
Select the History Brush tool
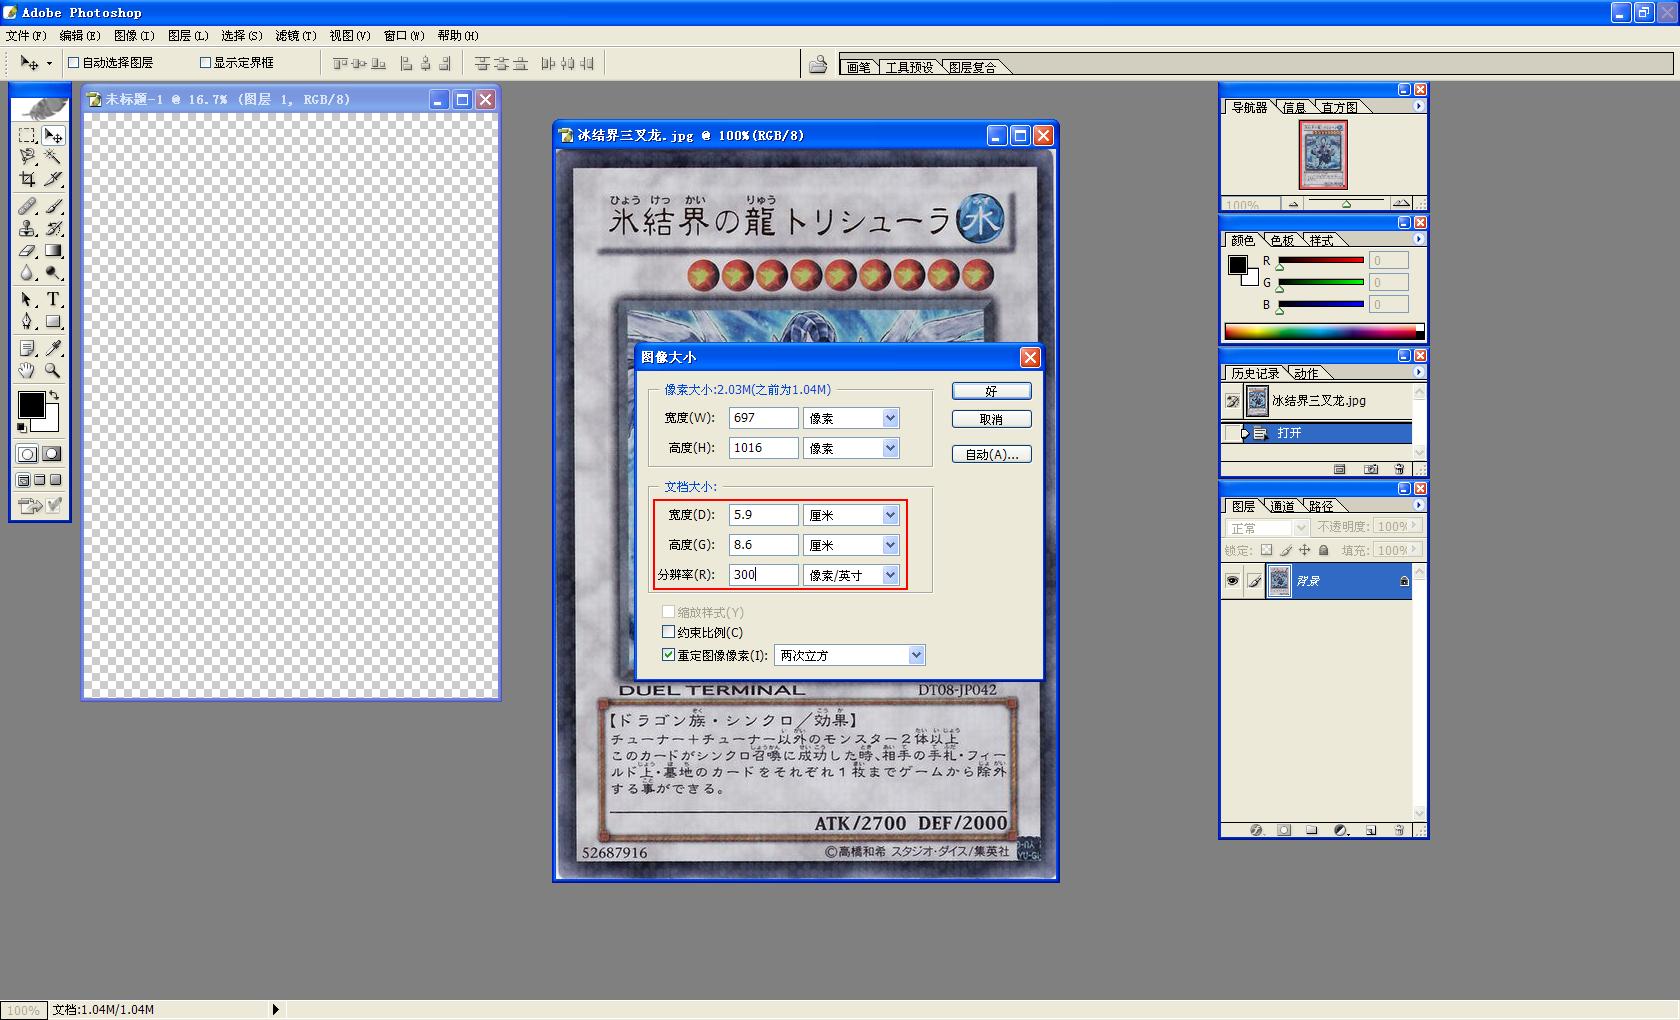click(53, 229)
